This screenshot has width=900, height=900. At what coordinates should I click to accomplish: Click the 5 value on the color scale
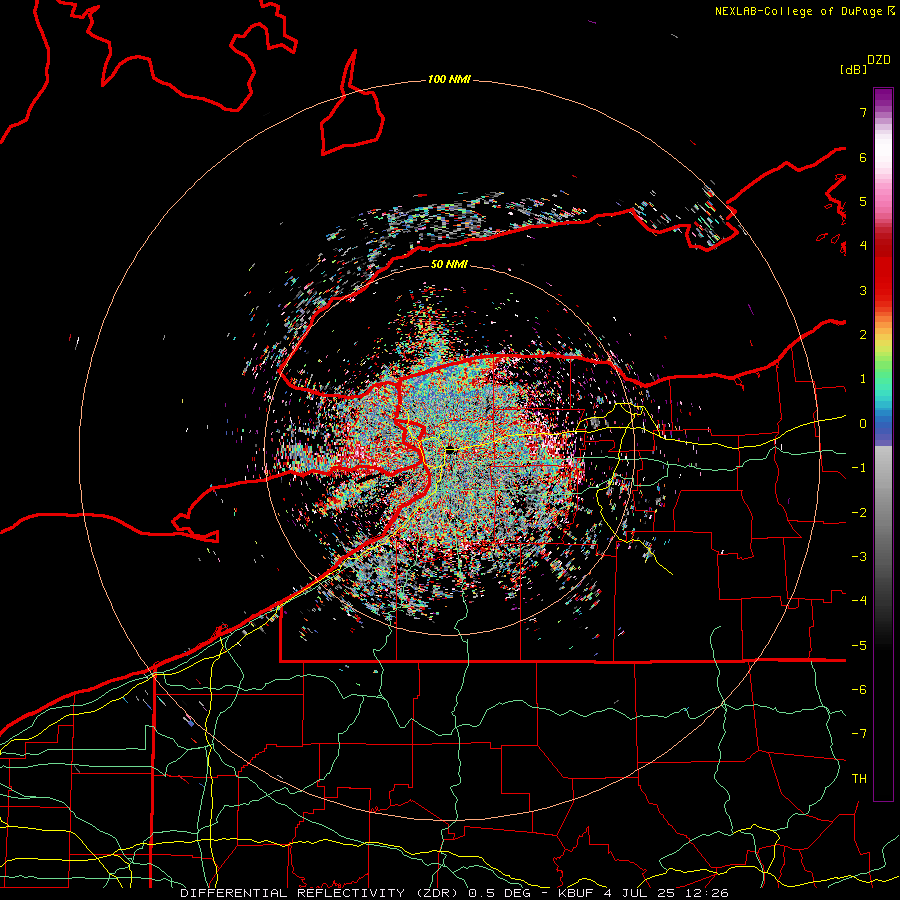coord(863,201)
